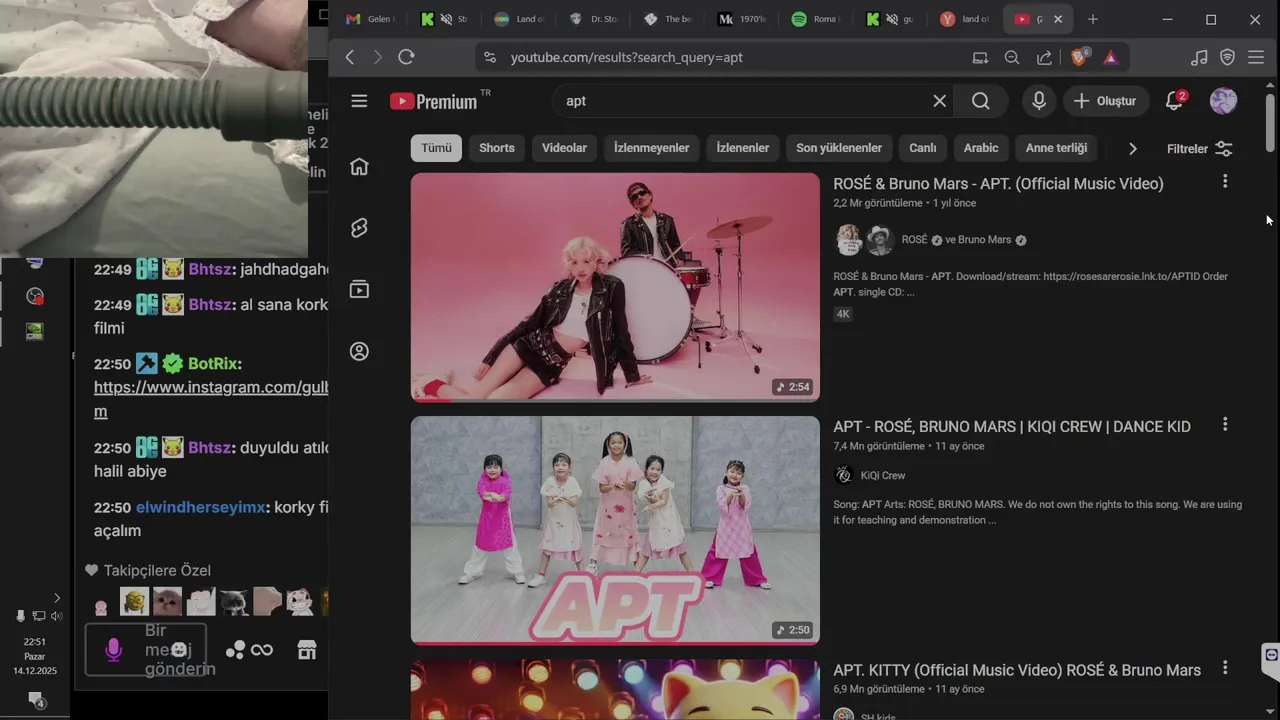The height and width of the screenshot is (720, 1280).
Task: Open ROSÉ & Bruno Mars - APT. title link
Action: (998, 183)
